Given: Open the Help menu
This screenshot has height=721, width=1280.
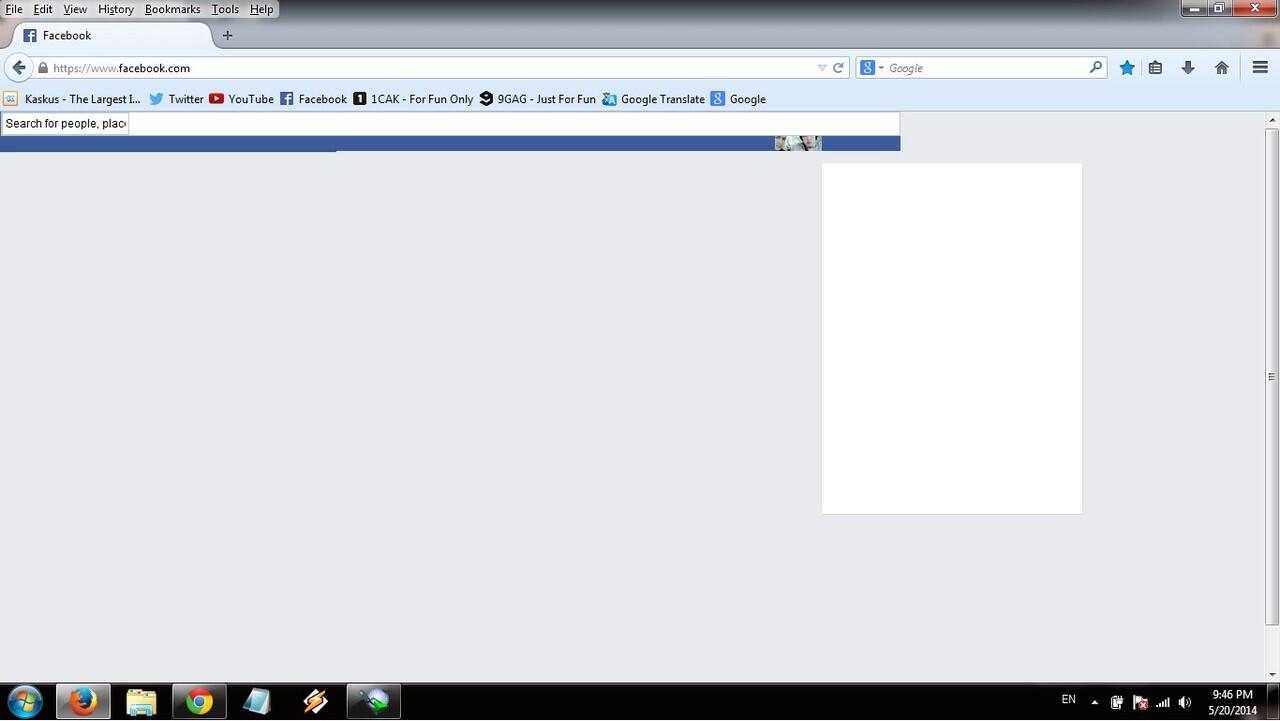Looking at the screenshot, I should (261, 9).
